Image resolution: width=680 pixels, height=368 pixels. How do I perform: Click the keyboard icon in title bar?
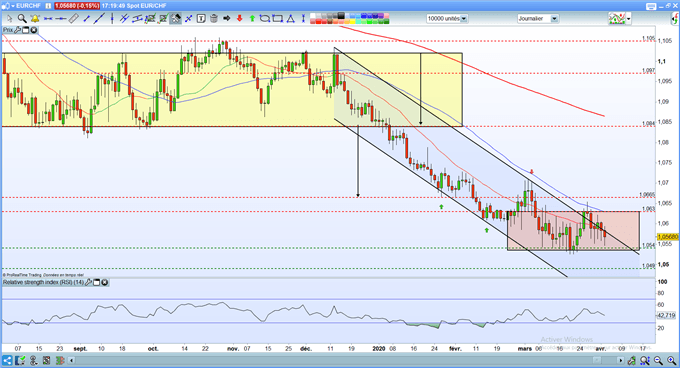651,6
